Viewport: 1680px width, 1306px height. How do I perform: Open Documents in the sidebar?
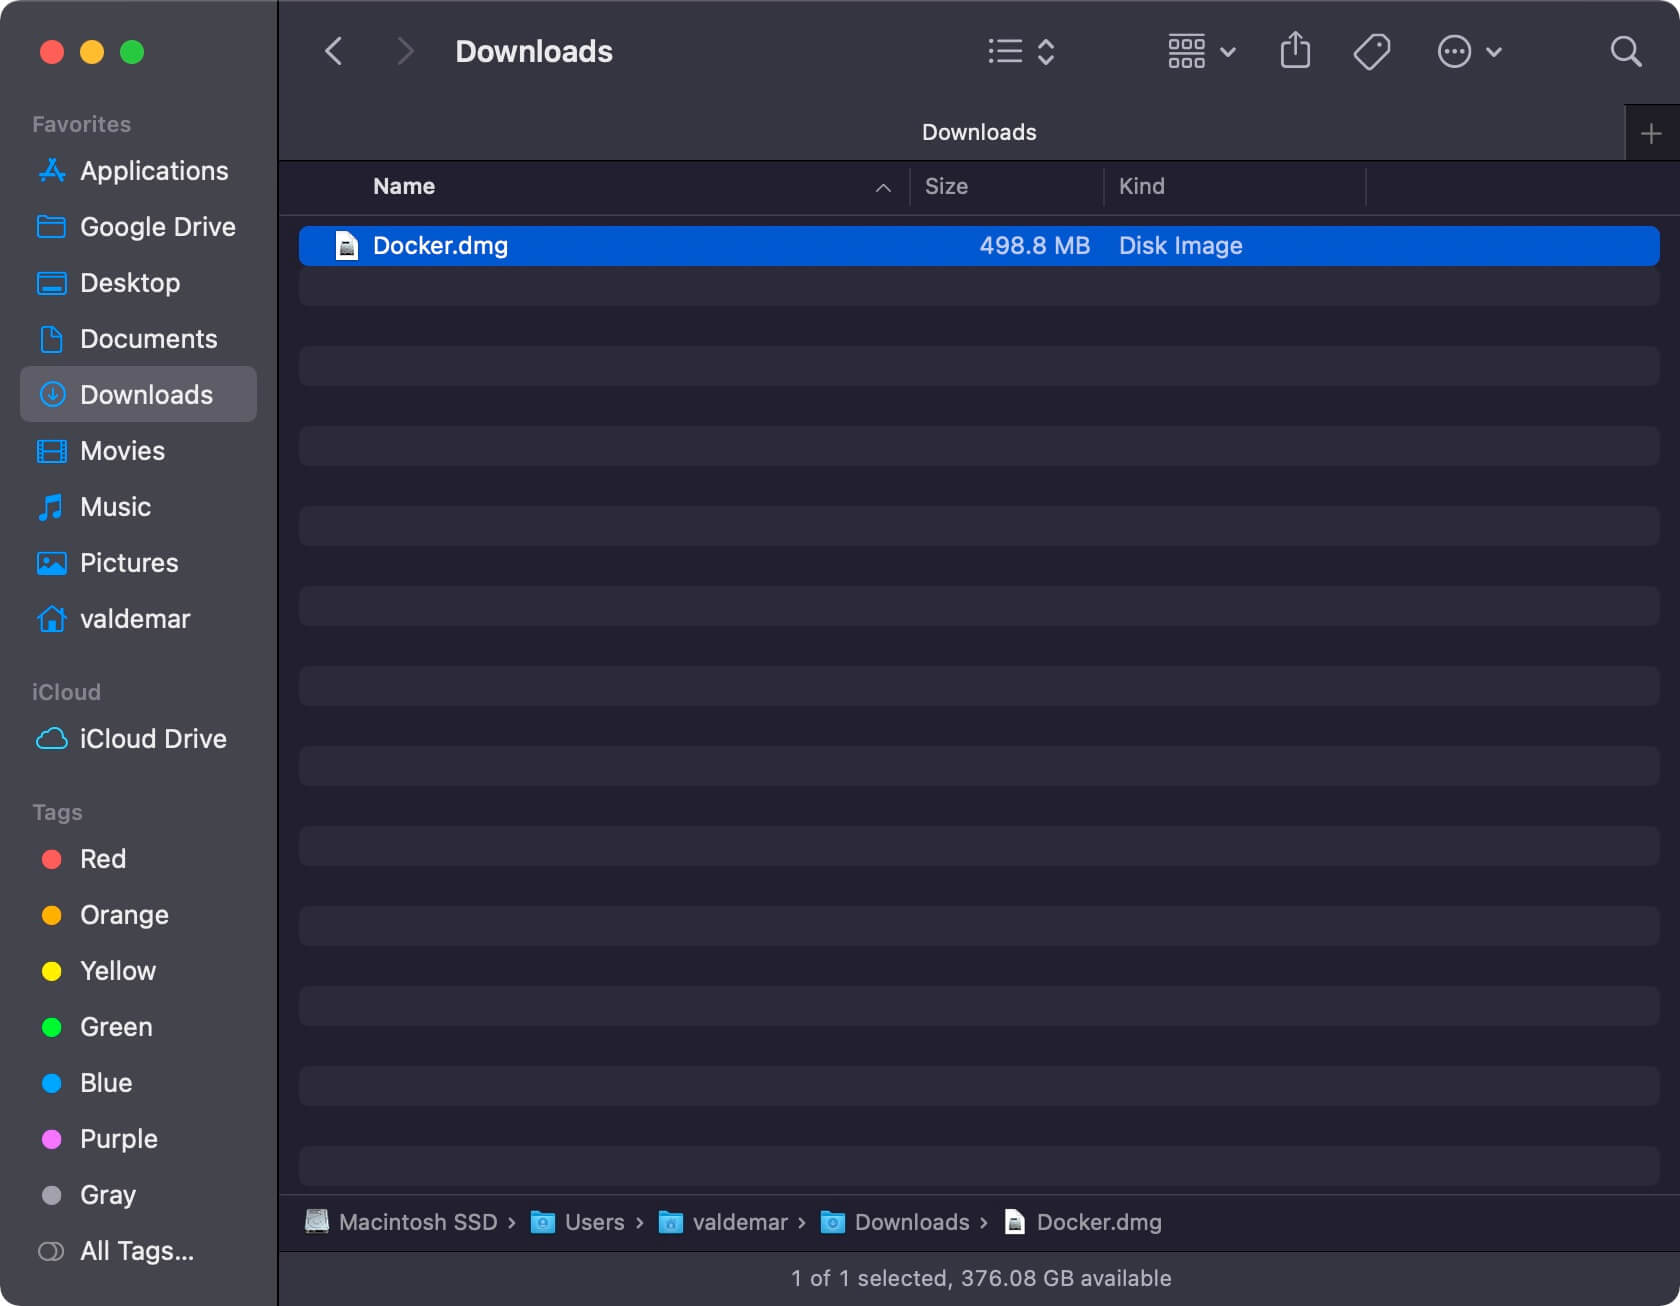(138, 339)
